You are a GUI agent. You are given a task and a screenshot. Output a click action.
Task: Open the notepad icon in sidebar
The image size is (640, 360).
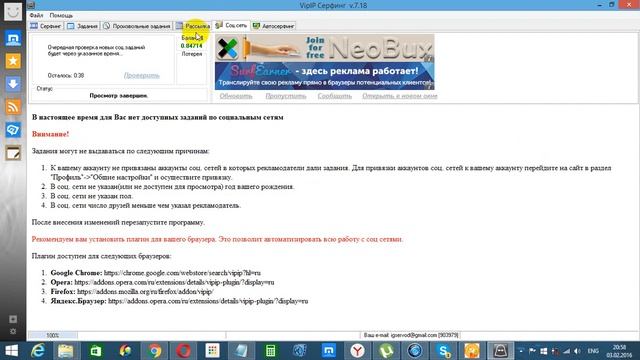click(x=13, y=153)
